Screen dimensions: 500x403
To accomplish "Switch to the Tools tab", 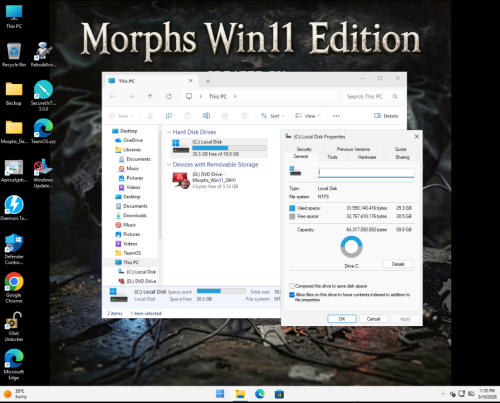I will [332, 157].
